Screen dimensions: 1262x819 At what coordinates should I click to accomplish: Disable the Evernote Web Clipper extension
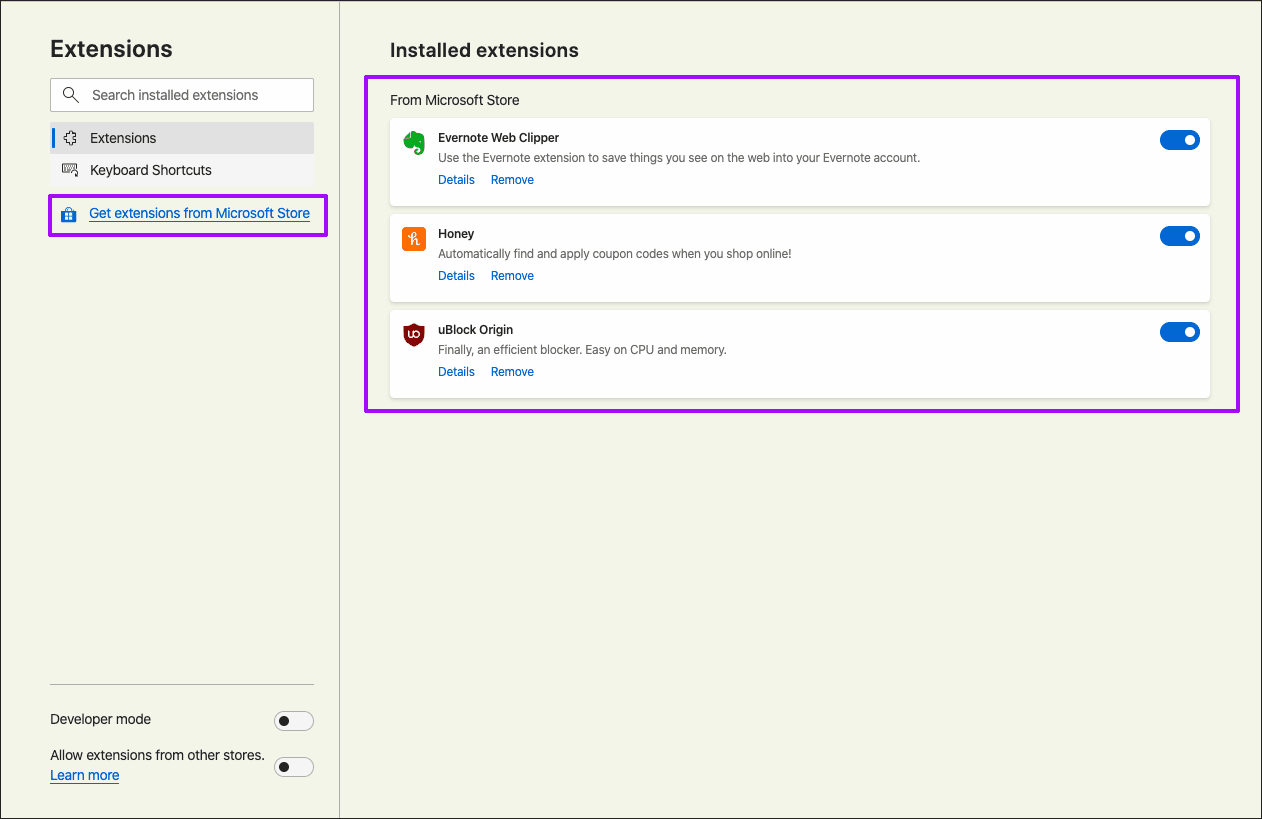[x=1180, y=140]
